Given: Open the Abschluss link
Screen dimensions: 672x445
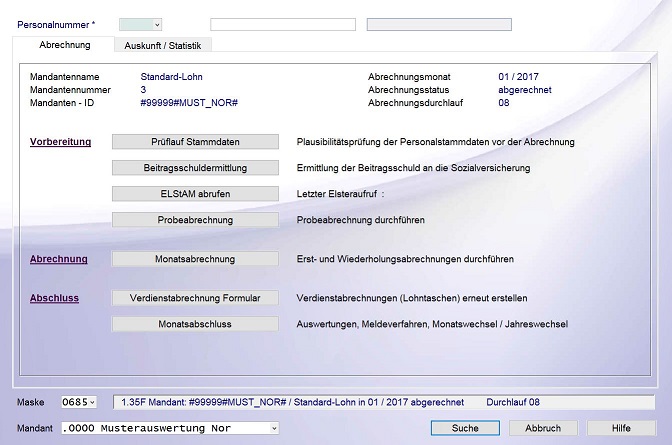Looking at the screenshot, I should [x=54, y=298].
